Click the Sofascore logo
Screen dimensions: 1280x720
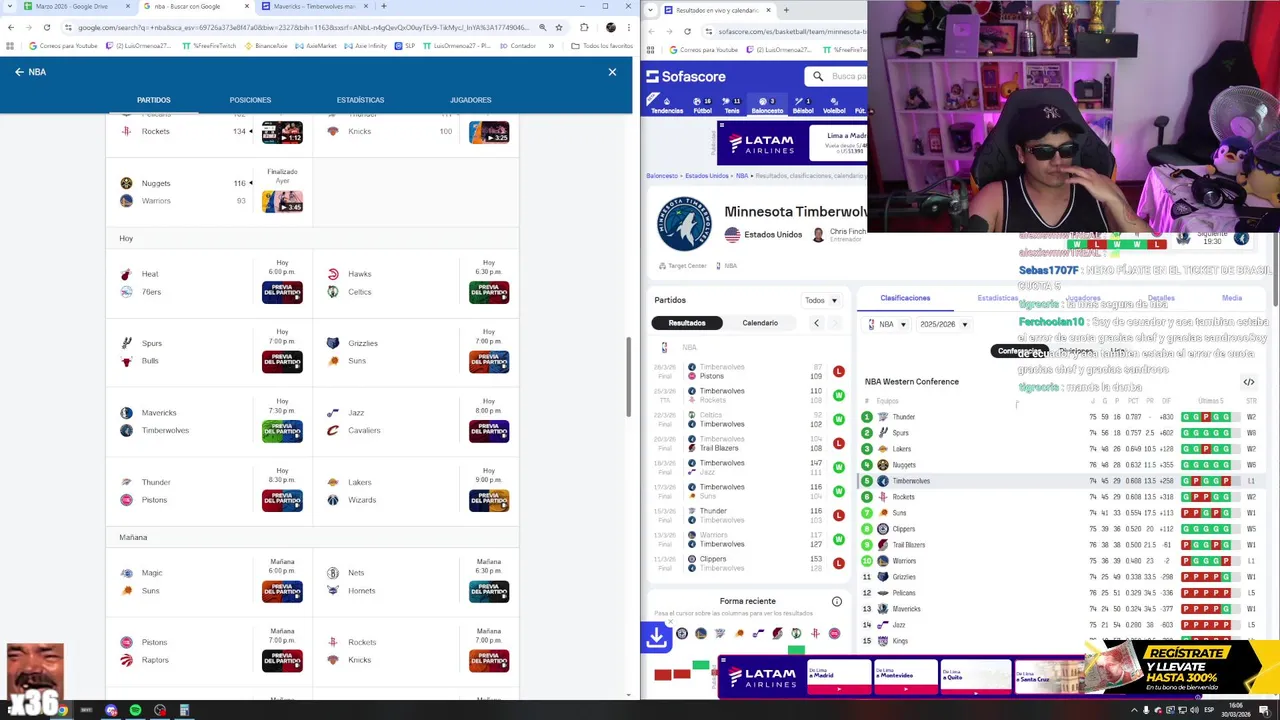click(686, 76)
